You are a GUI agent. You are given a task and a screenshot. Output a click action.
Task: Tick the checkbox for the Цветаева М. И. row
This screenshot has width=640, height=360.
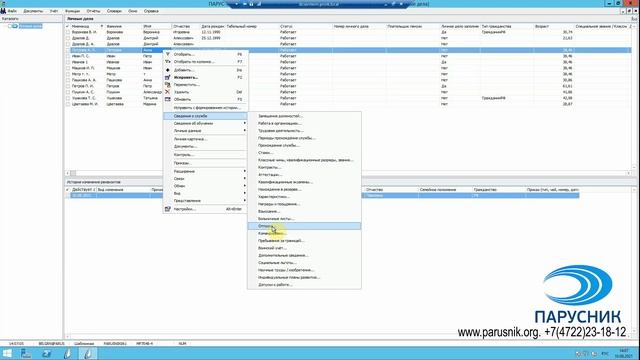(x=68, y=104)
